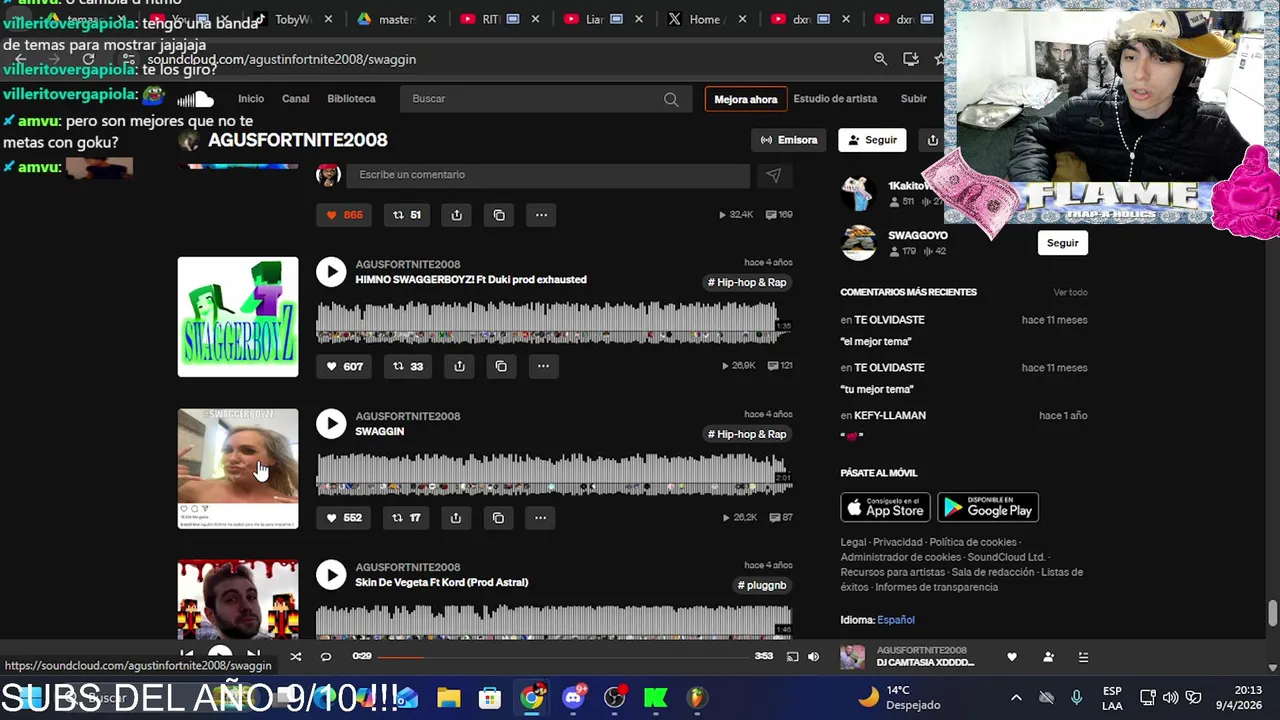Click the page vertical scrollbar thumb

click(1272, 613)
